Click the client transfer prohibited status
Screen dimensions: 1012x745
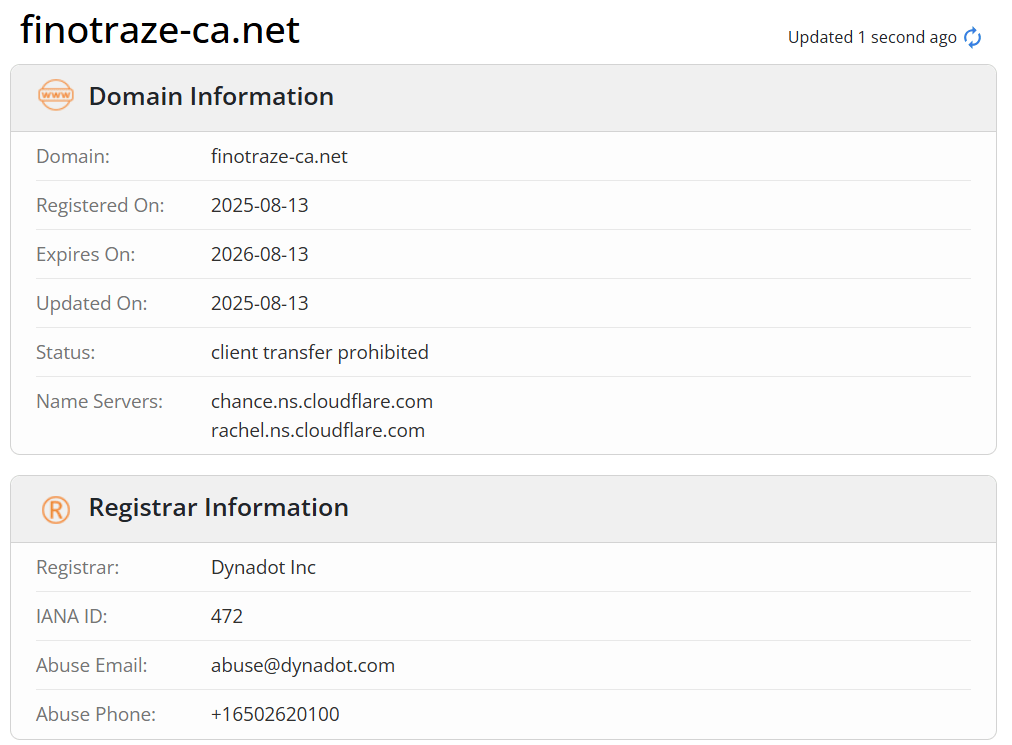coord(319,352)
